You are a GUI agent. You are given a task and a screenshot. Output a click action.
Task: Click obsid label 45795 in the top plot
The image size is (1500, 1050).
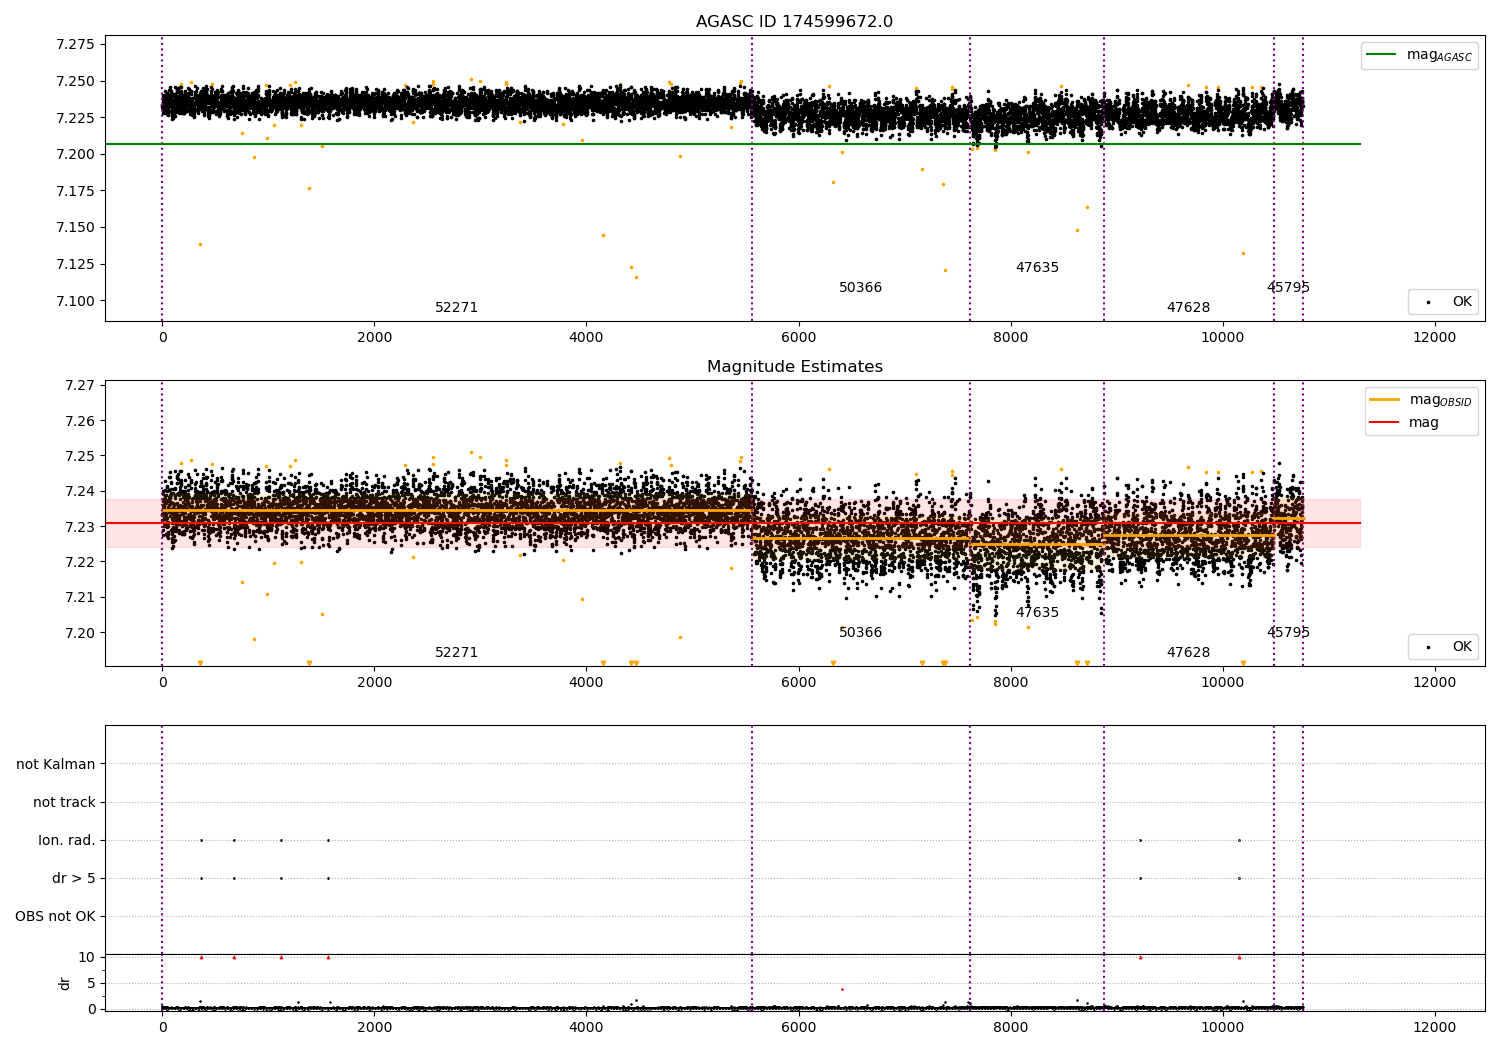click(x=1288, y=288)
